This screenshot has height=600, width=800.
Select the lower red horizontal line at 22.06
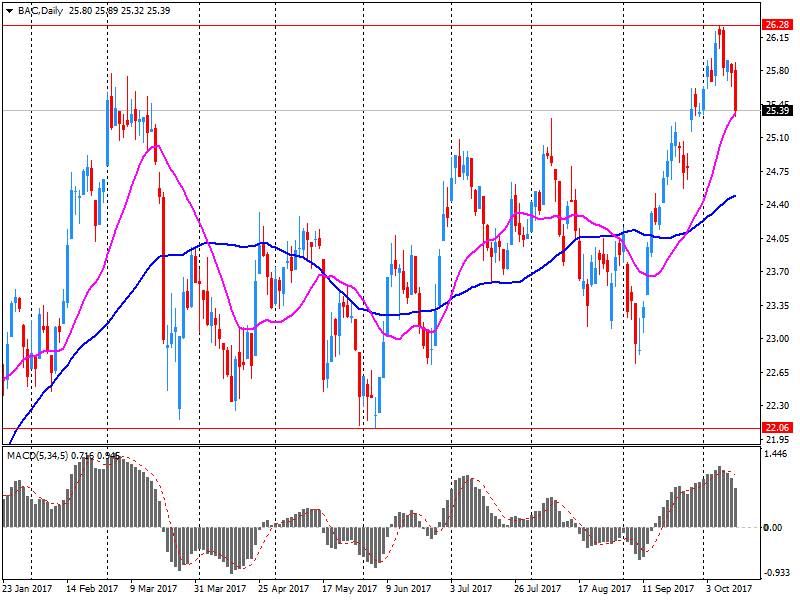[381, 429]
